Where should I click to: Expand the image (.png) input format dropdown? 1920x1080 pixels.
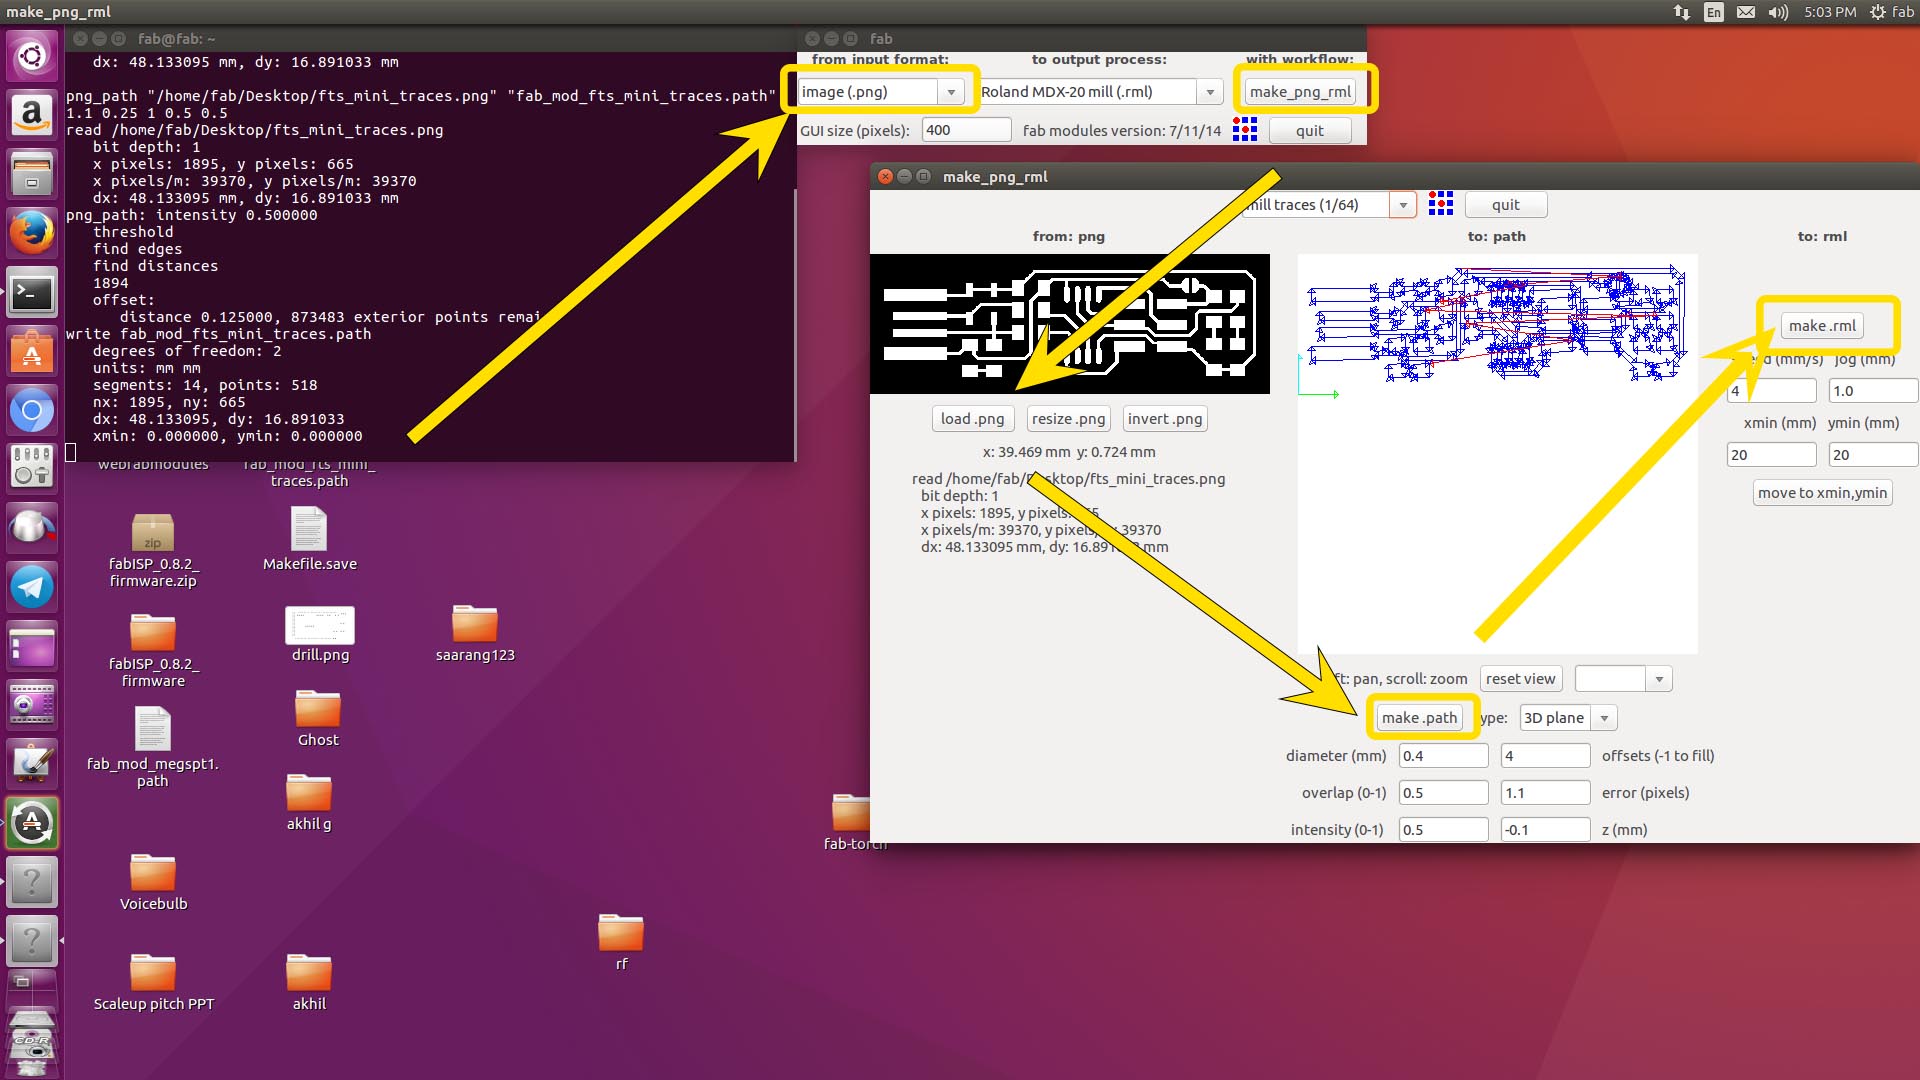[951, 92]
